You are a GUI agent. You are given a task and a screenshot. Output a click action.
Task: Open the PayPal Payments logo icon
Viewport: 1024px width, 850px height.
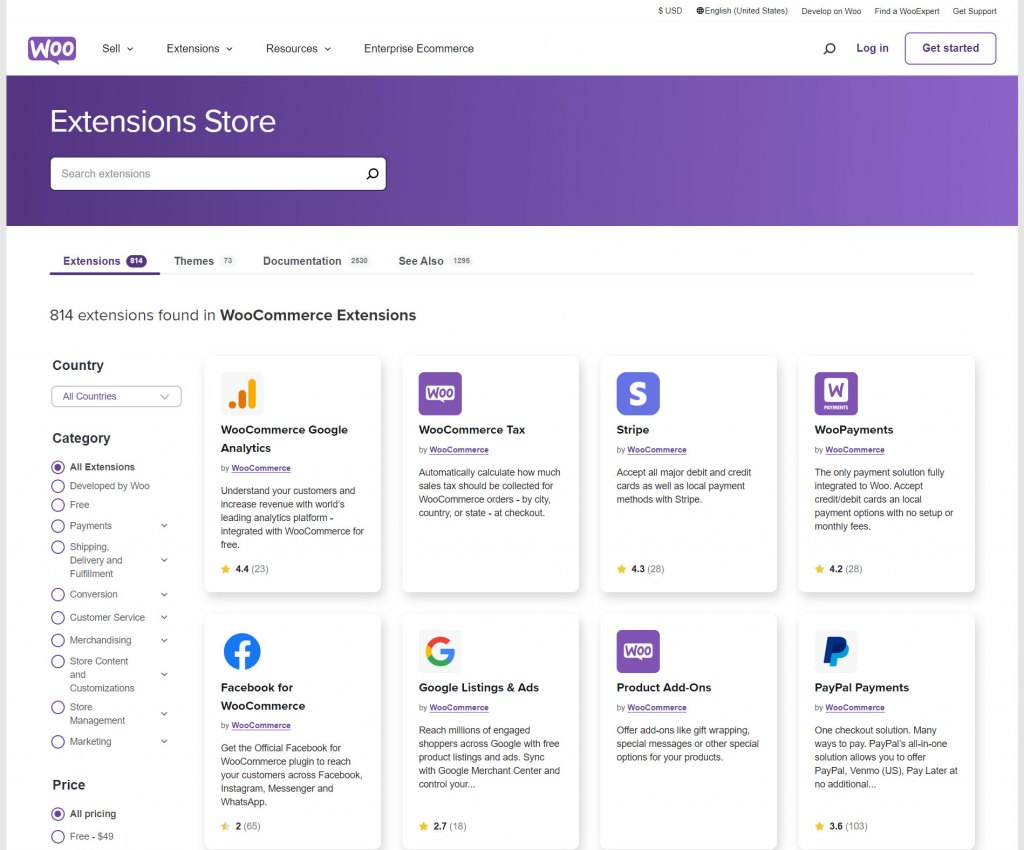(x=836, y=652)
